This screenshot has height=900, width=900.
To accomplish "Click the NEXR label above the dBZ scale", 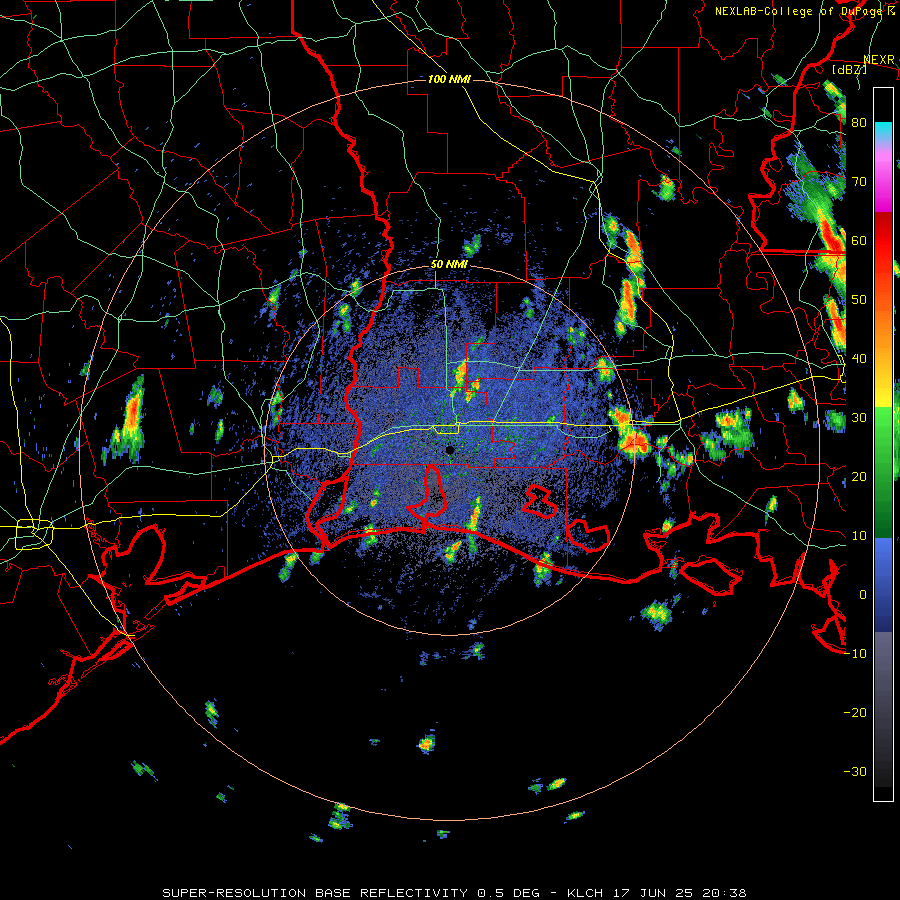I will [879, 60].
